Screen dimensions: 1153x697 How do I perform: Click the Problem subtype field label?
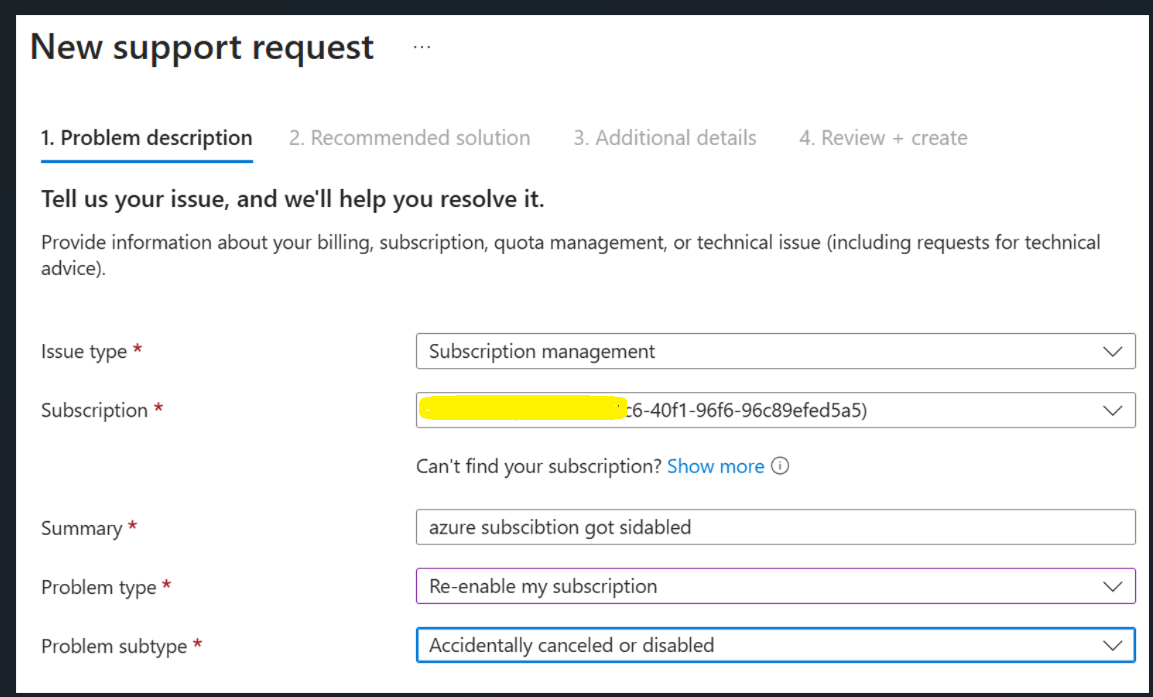(x=114, y=647)
